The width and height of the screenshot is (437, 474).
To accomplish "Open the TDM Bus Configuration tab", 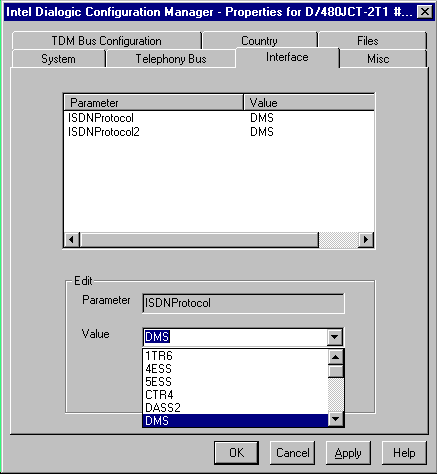I will tap(106, 41).
